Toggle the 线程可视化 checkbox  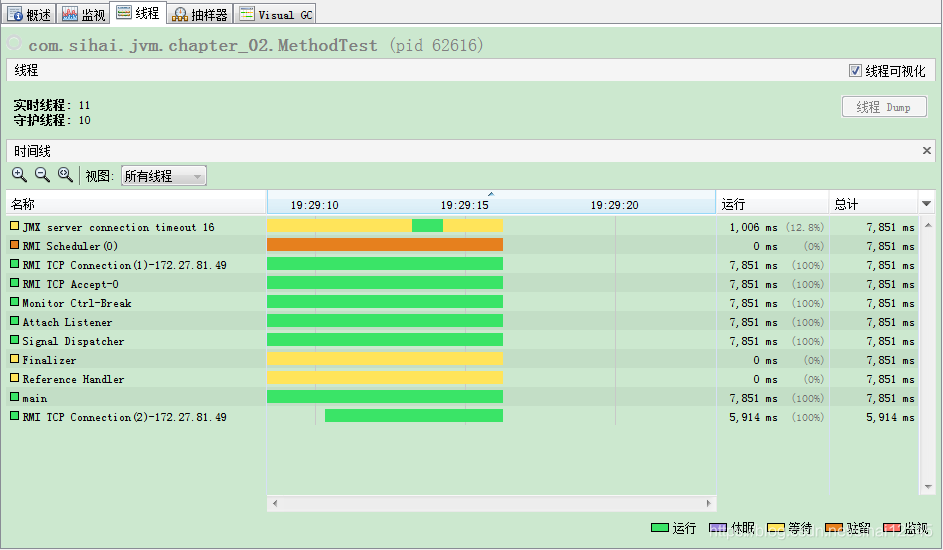(855, 71)
